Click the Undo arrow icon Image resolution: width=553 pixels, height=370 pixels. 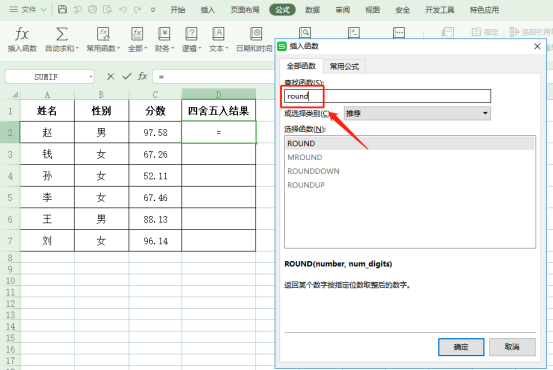point(122,10)
